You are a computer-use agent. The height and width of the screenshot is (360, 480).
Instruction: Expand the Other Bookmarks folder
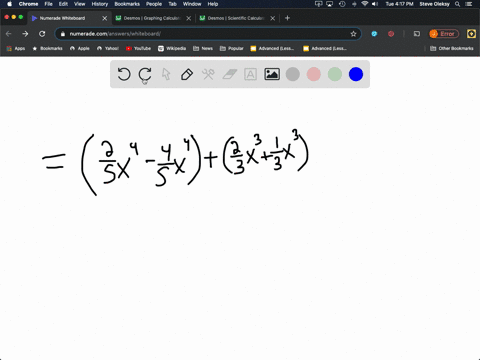coord(452,48)
